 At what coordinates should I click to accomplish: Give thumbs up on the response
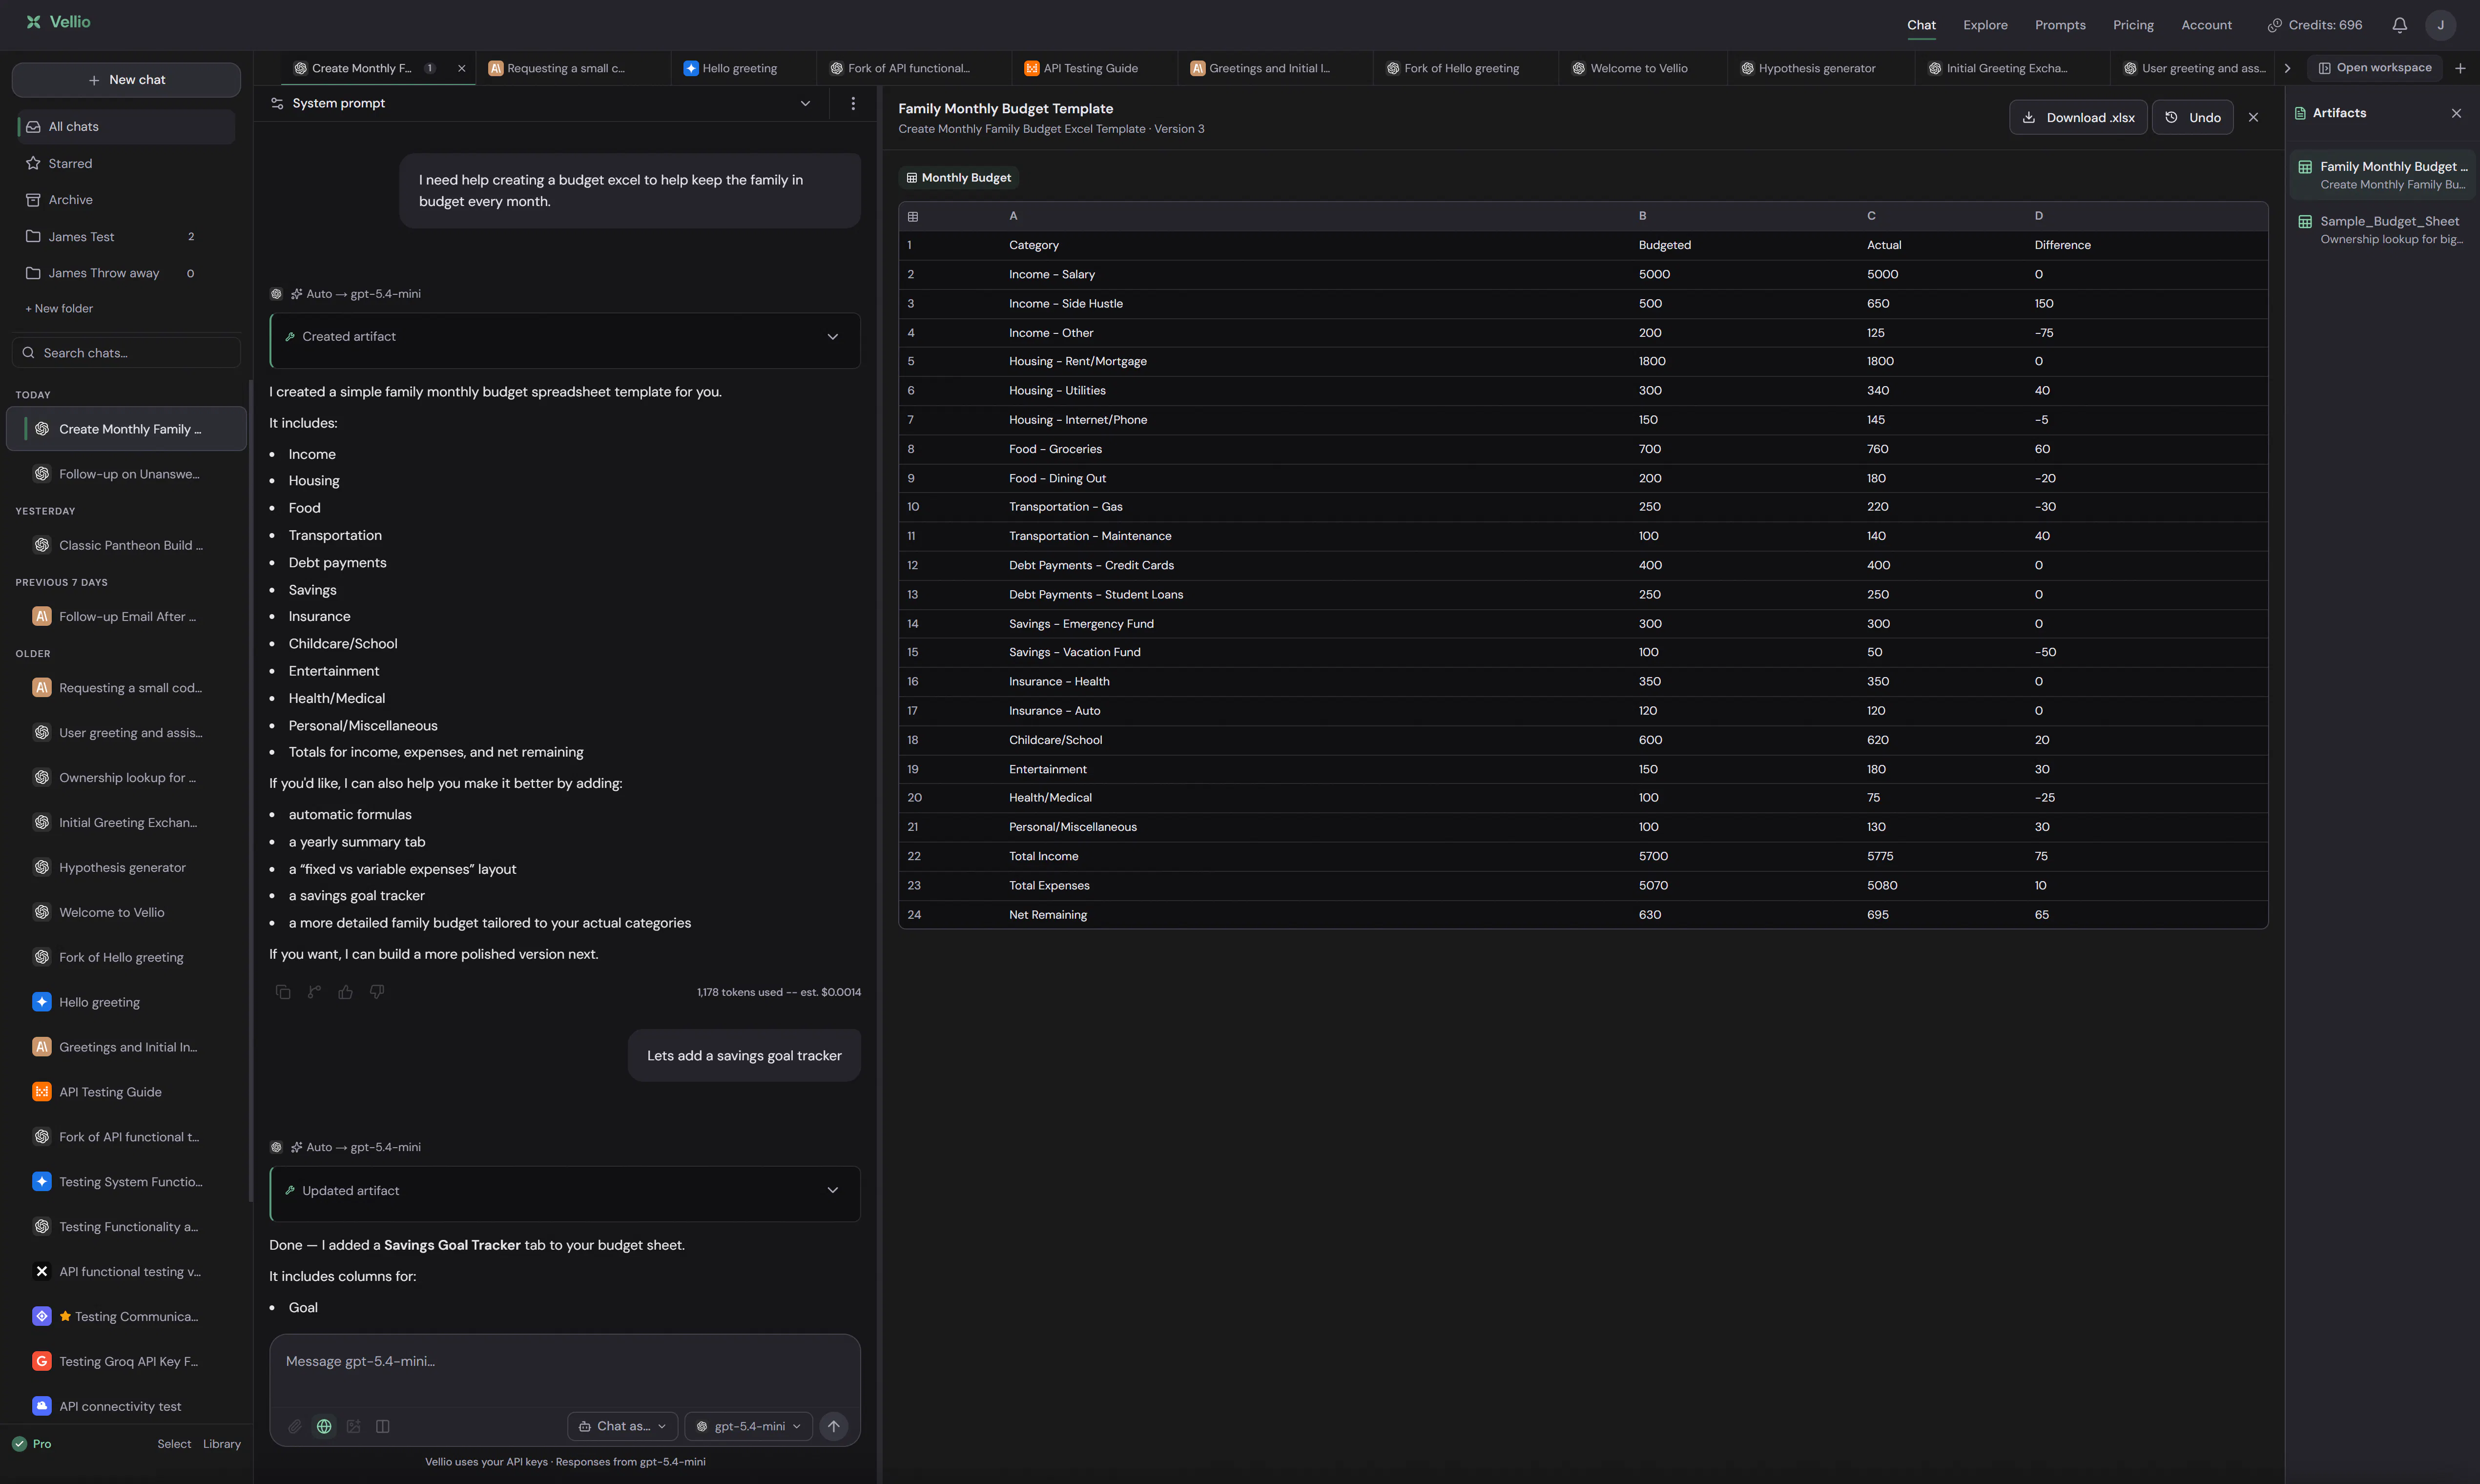coord(346,992)
